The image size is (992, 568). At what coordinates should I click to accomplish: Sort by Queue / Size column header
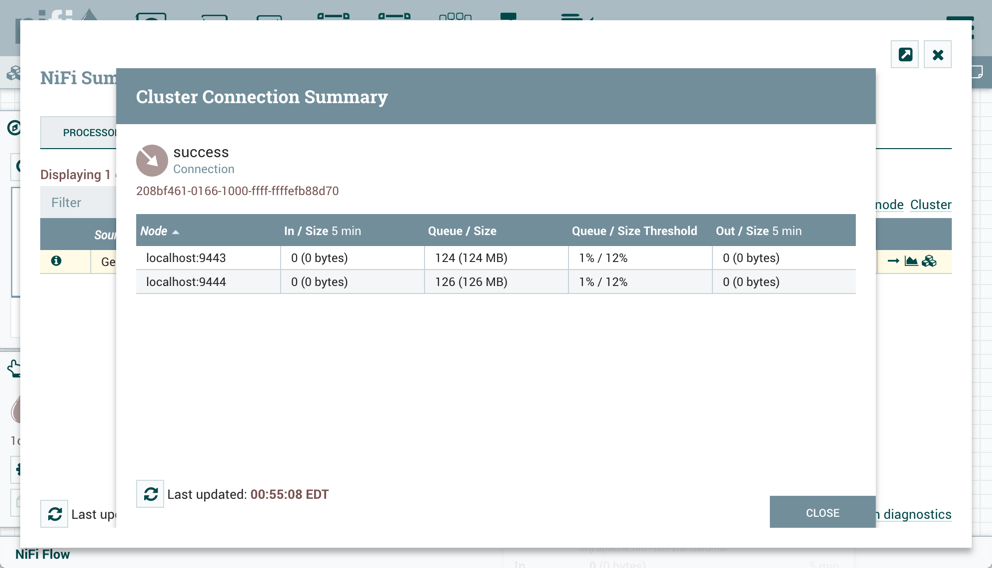462,231
